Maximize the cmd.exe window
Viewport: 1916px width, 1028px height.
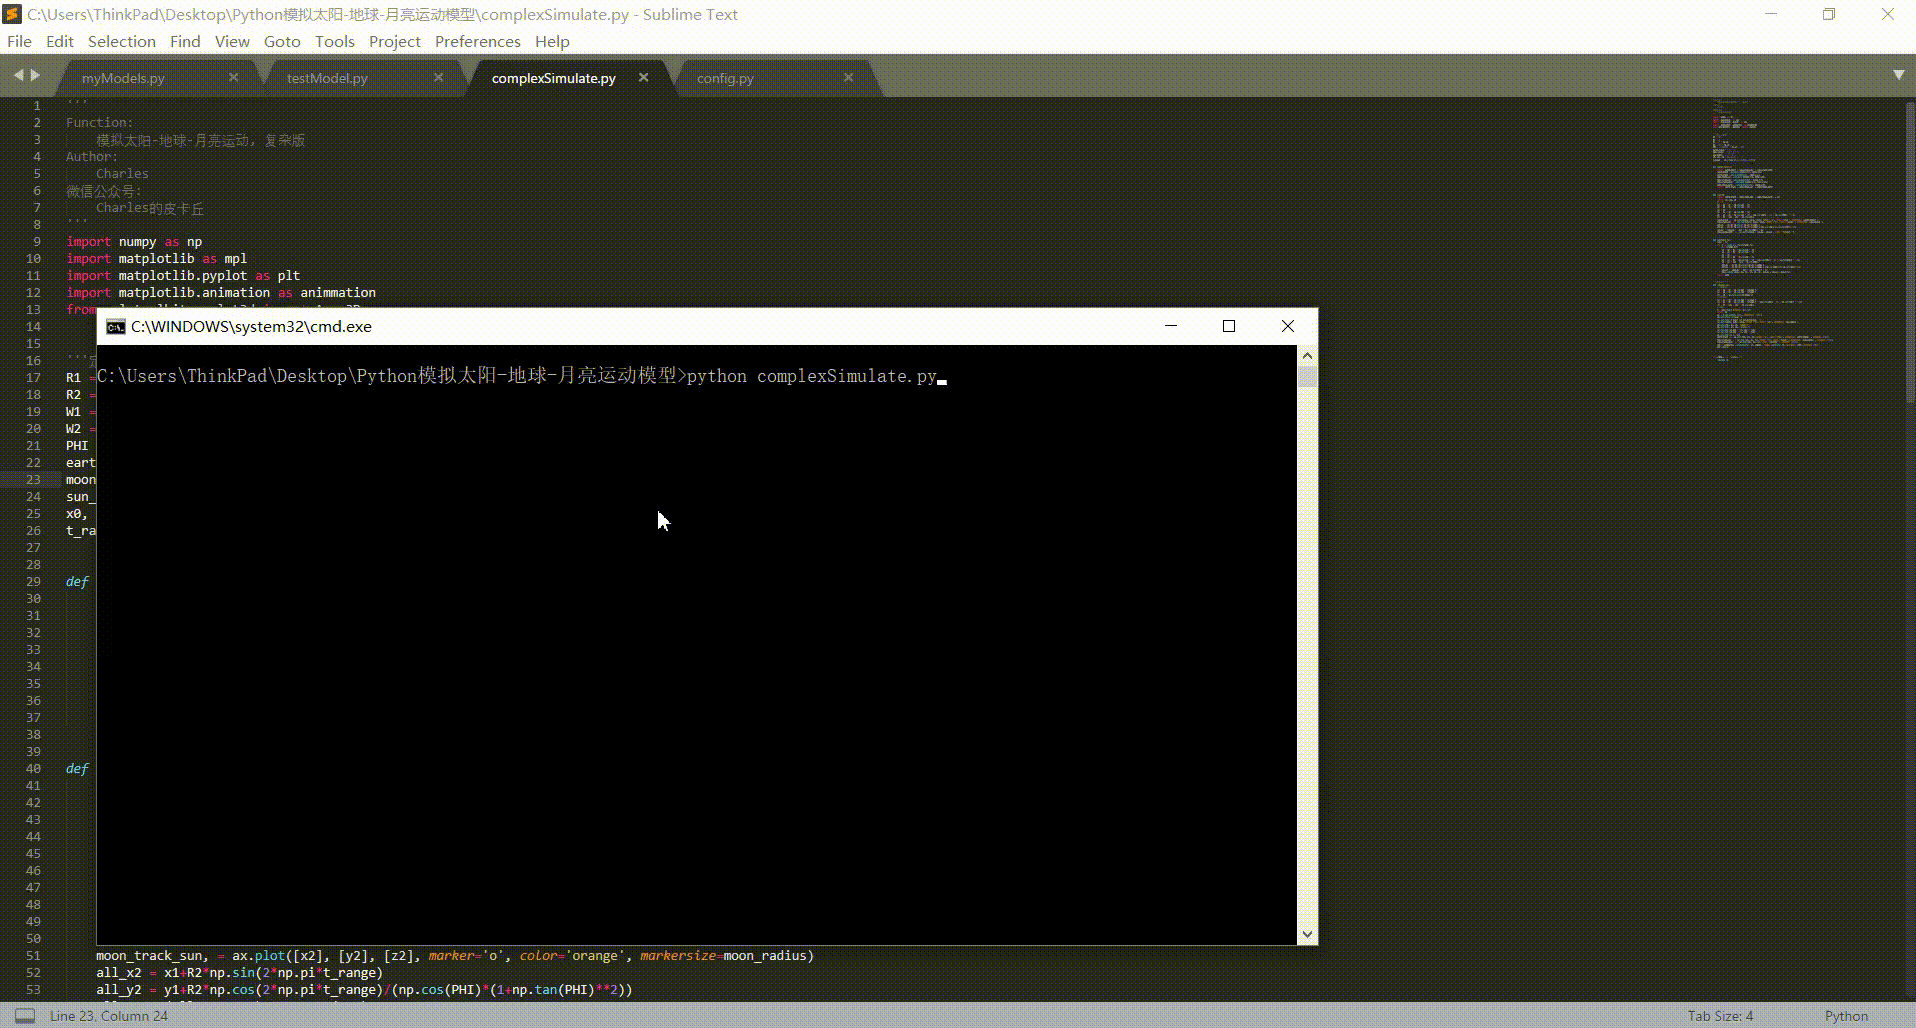point(1229,326)
